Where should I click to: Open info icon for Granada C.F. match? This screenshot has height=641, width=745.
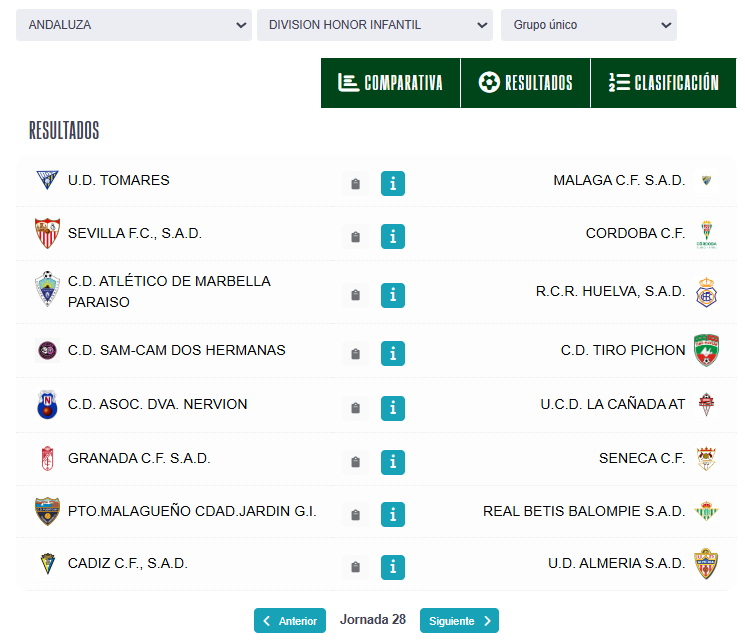point(392,462)
